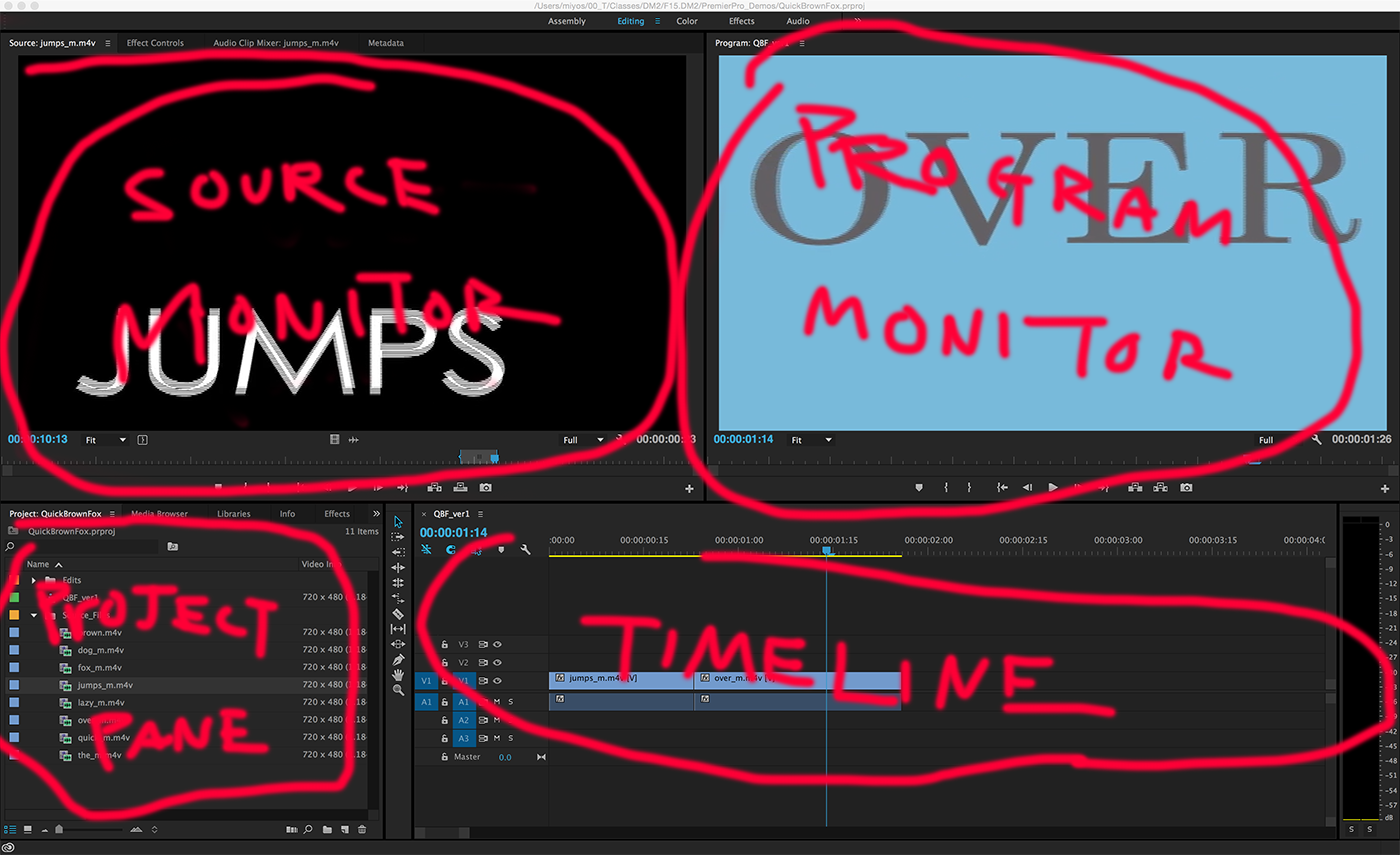Image resolution: width=1400 pixels, height=855 pixels.
Task: Expand the Edits bin folder
Action: (x=34, y=580)
